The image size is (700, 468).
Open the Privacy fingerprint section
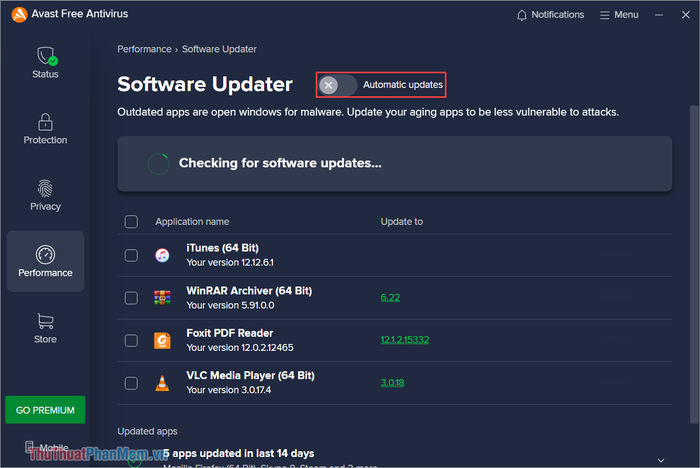pos(45,195)
